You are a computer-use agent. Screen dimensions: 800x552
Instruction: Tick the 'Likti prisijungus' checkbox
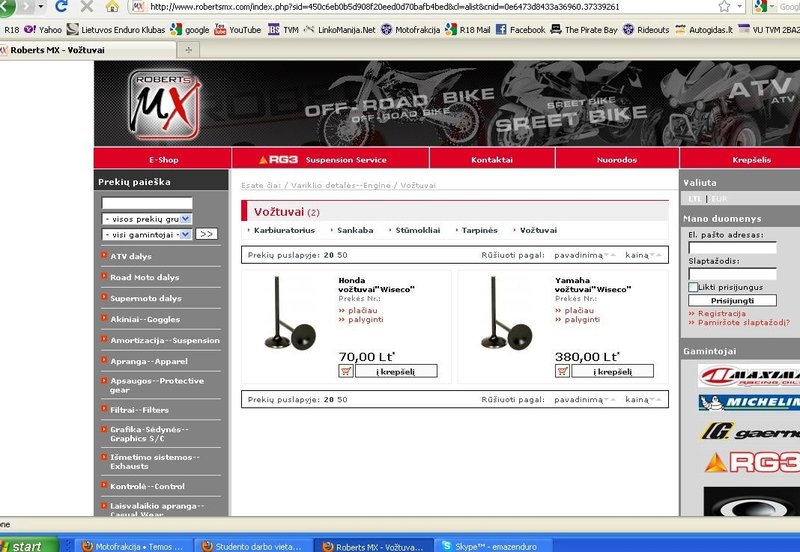click(693, 287)
